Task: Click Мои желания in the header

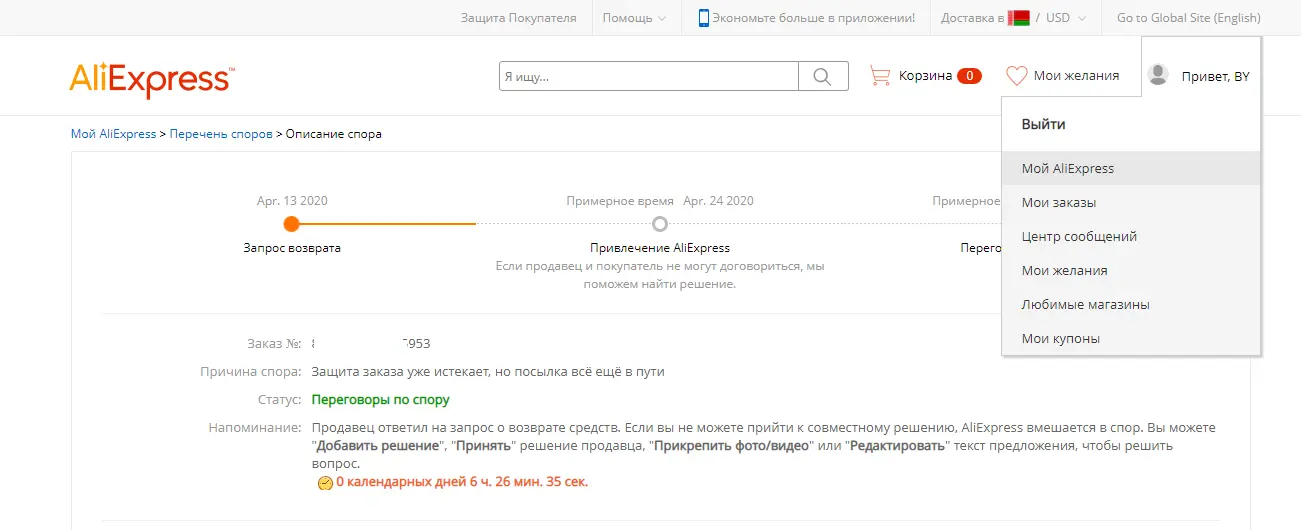Action: tap(1076, 76)
